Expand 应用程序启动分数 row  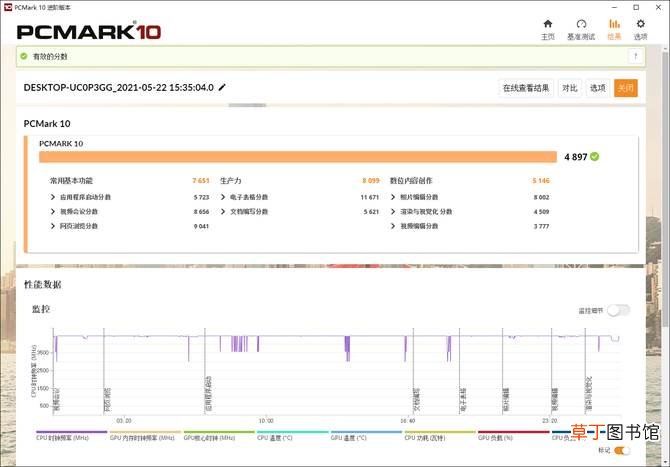[53, 197]
